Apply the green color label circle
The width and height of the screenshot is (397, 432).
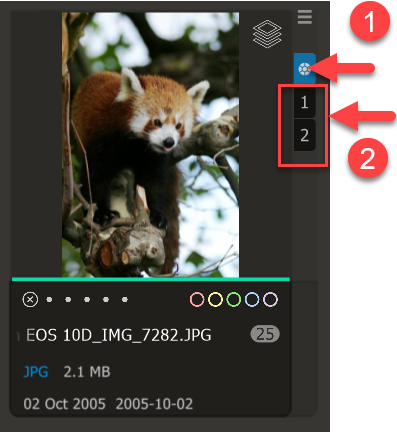[x=234, y=300]
